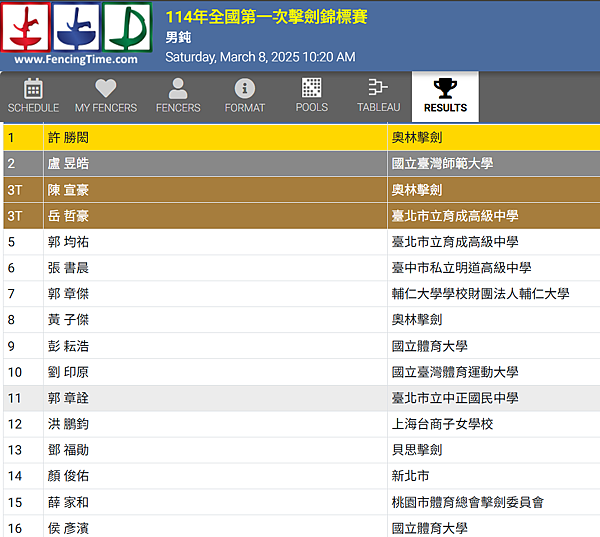
Task: Click the blue epee fencer logo
Action: point(77,27)
